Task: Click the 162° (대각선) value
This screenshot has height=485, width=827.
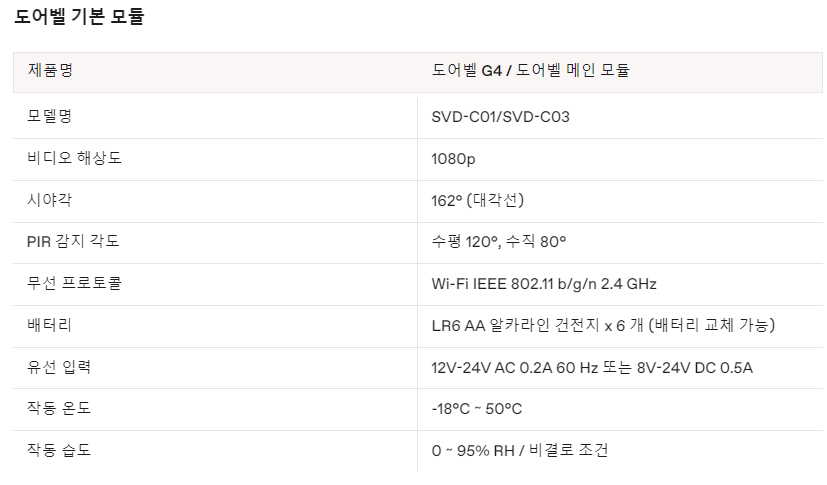Action: coord(477,200)
